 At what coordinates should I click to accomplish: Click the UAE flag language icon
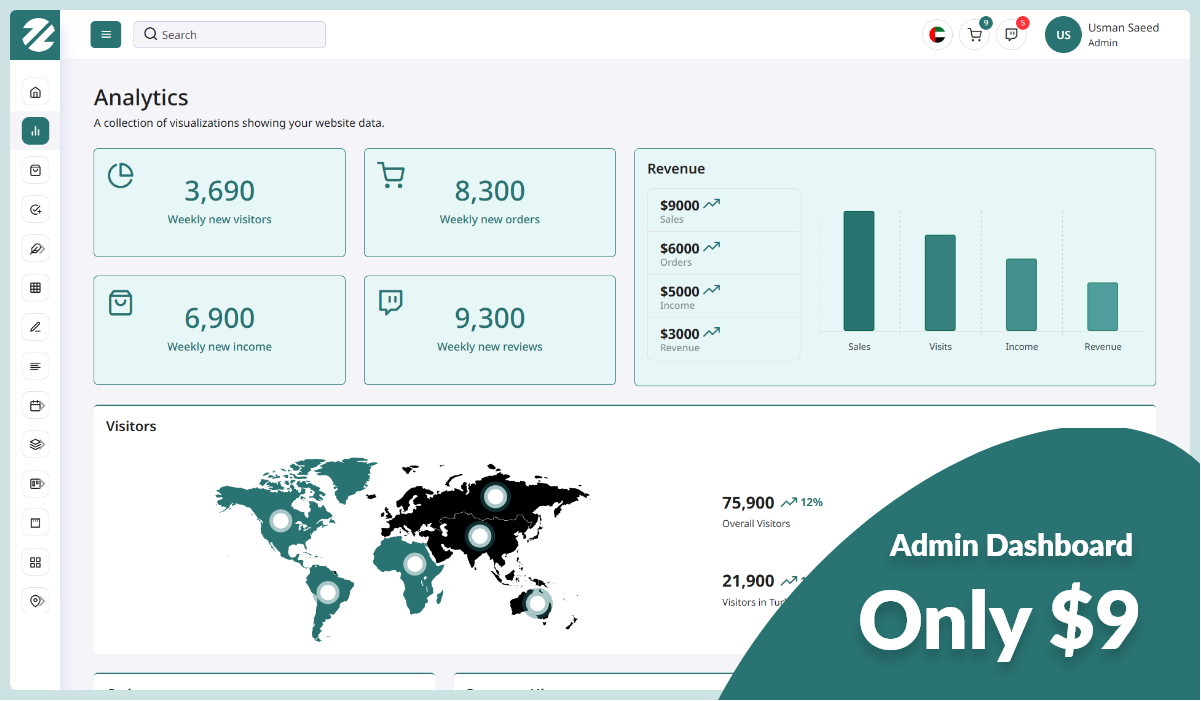937,34
